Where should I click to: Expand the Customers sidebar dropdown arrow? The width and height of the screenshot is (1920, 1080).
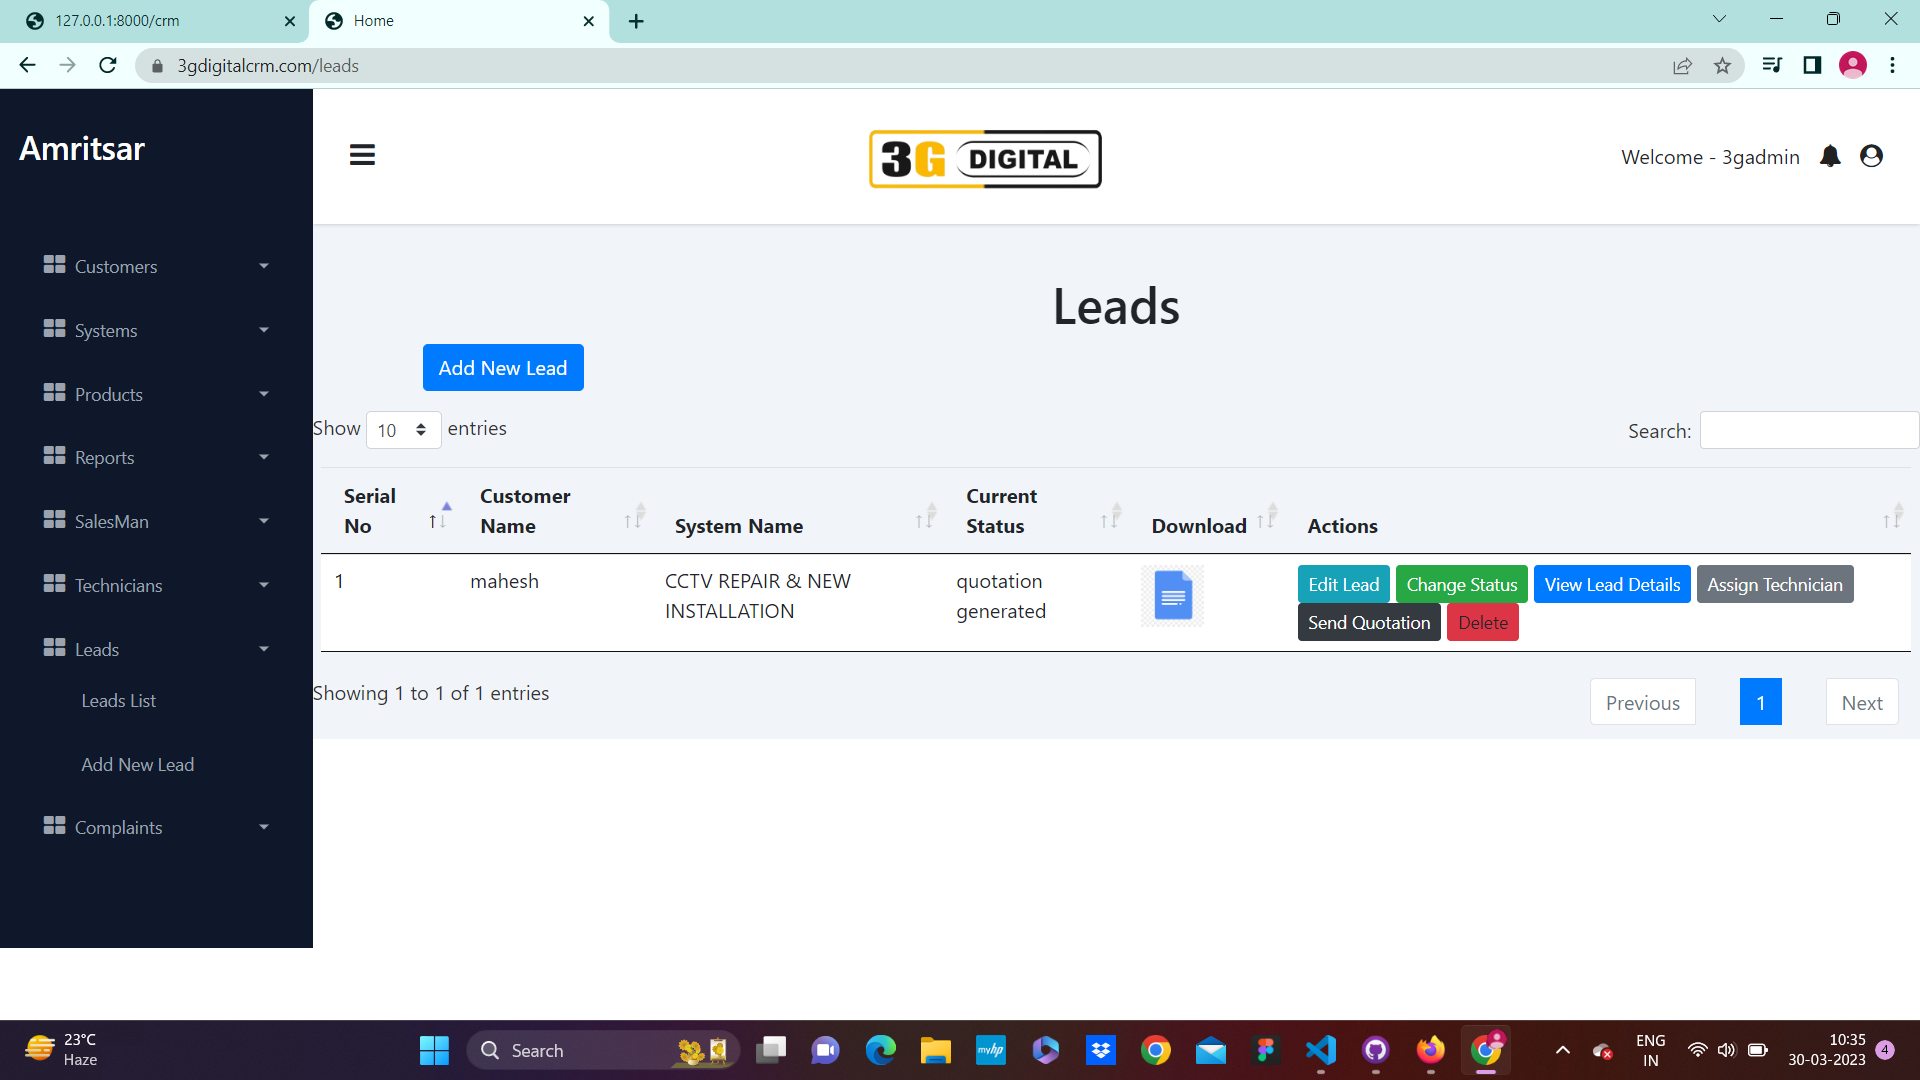[x=264, y=266]
